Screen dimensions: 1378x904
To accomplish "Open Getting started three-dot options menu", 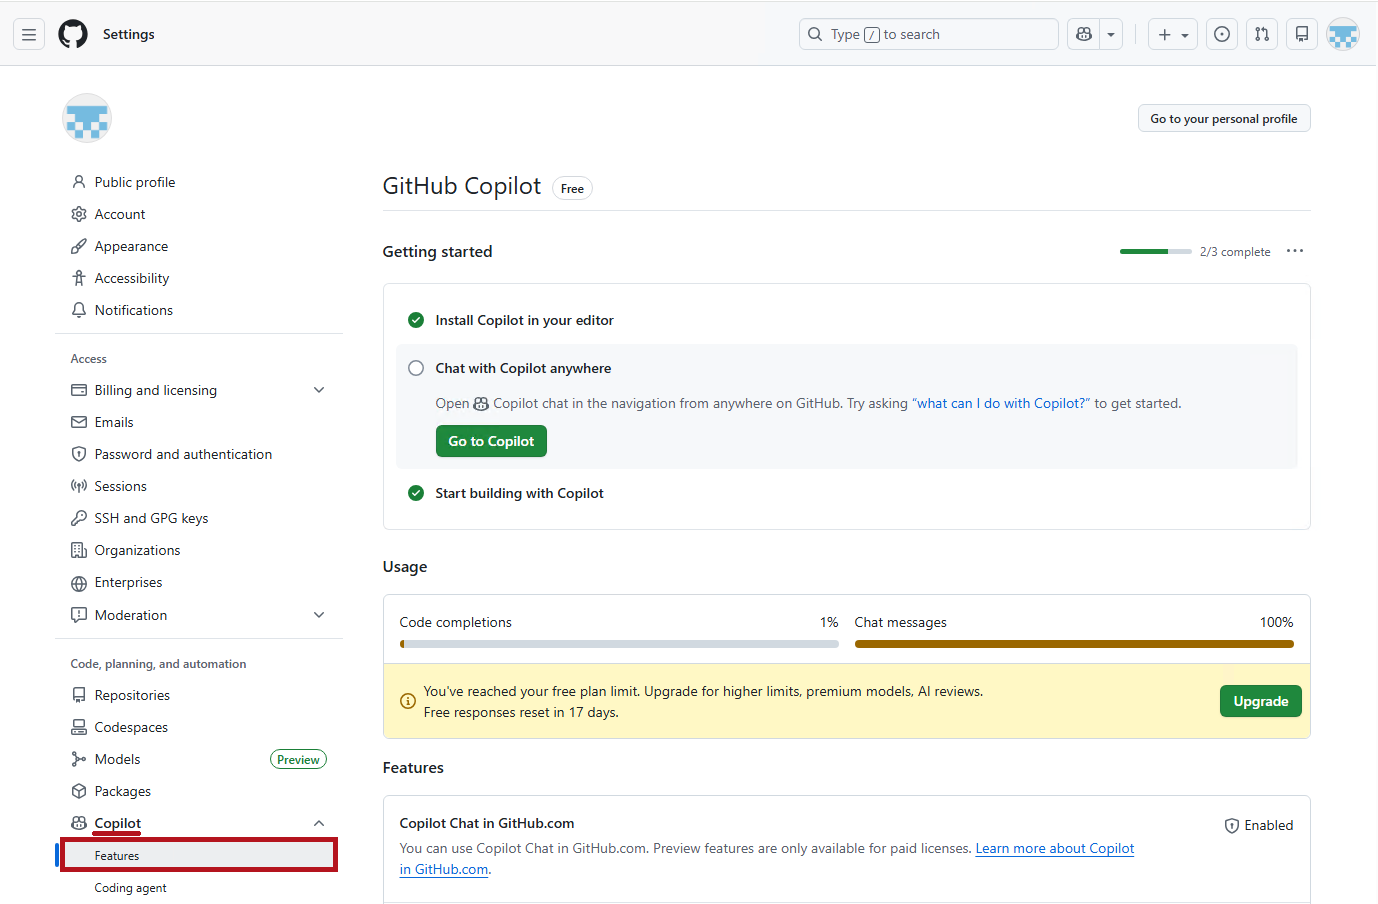I will [1295, 251].
